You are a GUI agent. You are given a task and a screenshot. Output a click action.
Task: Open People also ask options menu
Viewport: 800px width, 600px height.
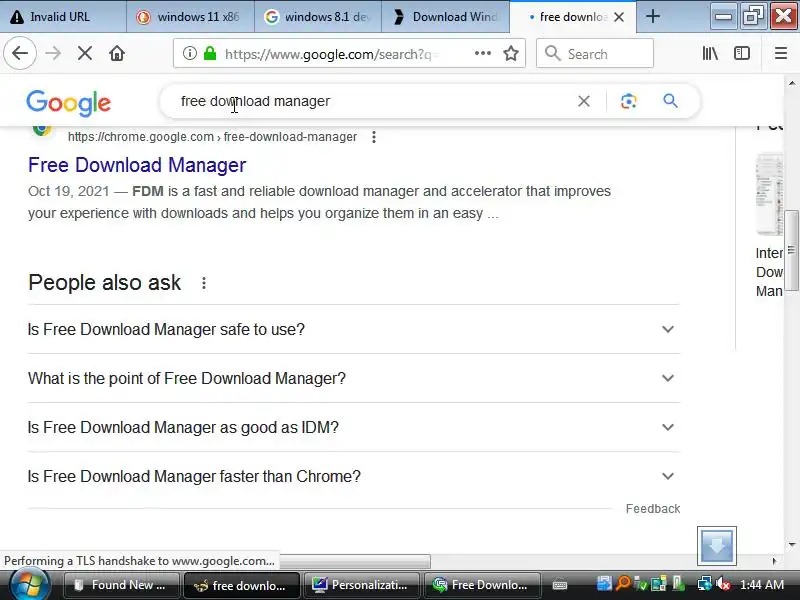[x=204, y=283]
